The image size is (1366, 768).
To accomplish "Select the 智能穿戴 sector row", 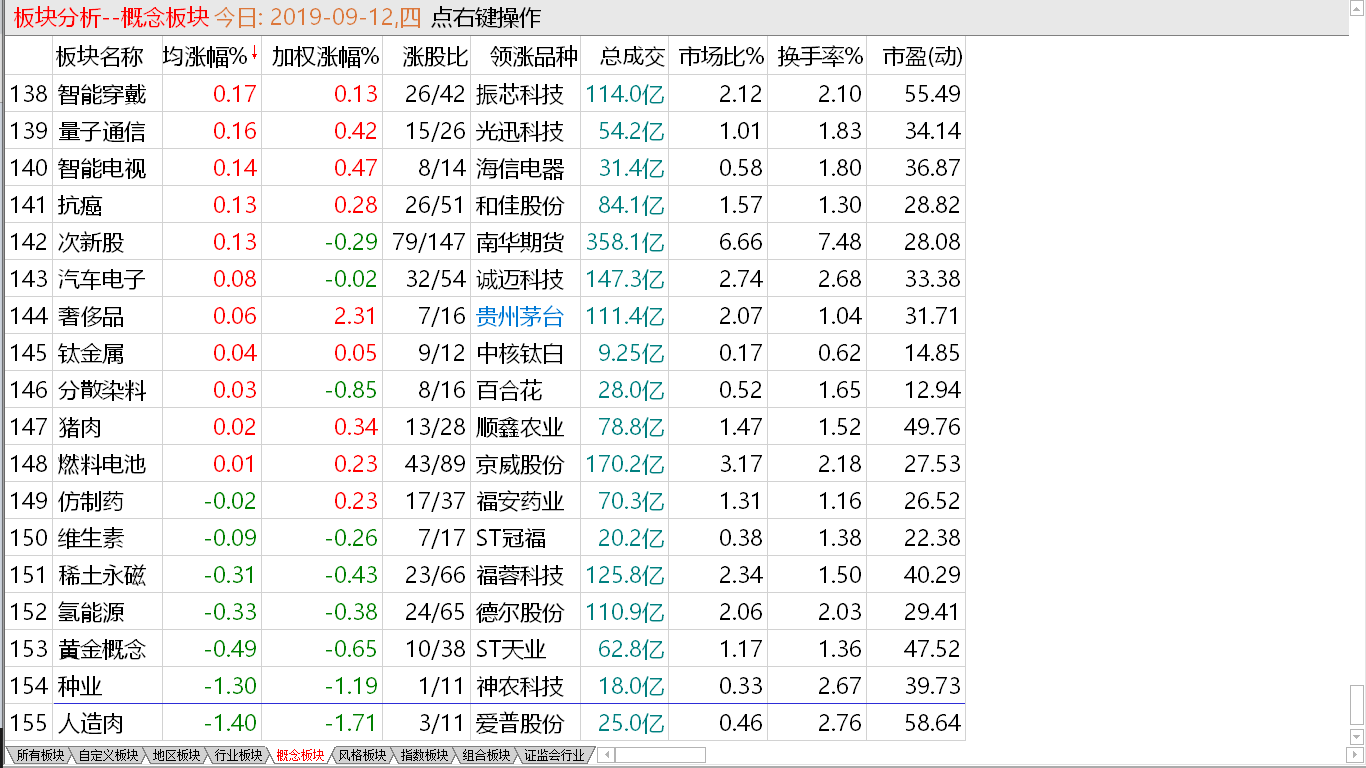I will click(485, 94).
